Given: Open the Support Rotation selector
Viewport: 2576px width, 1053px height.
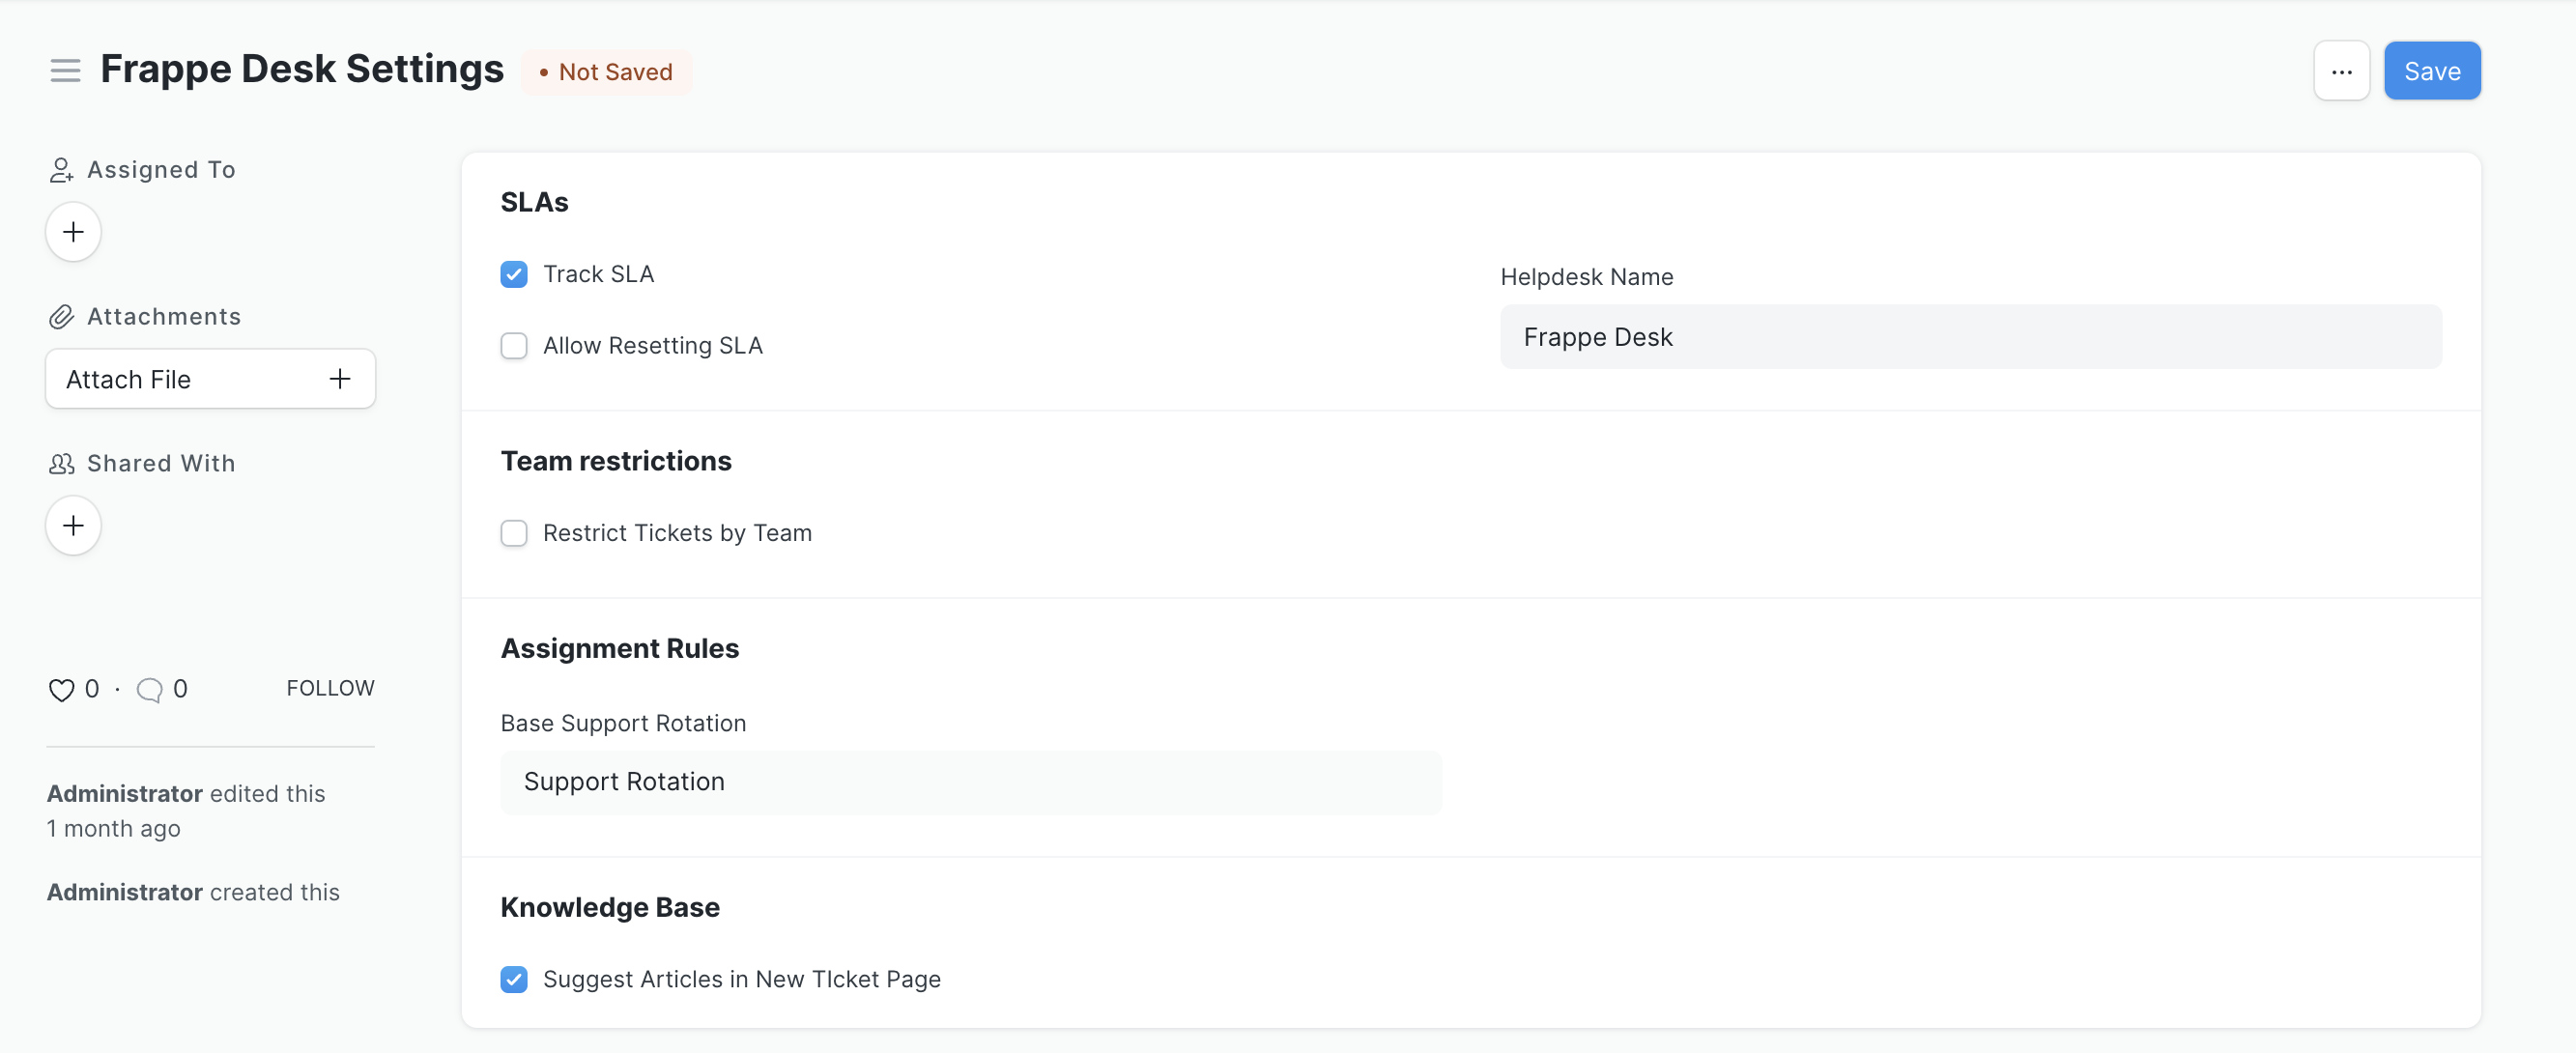Looking at the screenshot, I should [x=969, y=782].
